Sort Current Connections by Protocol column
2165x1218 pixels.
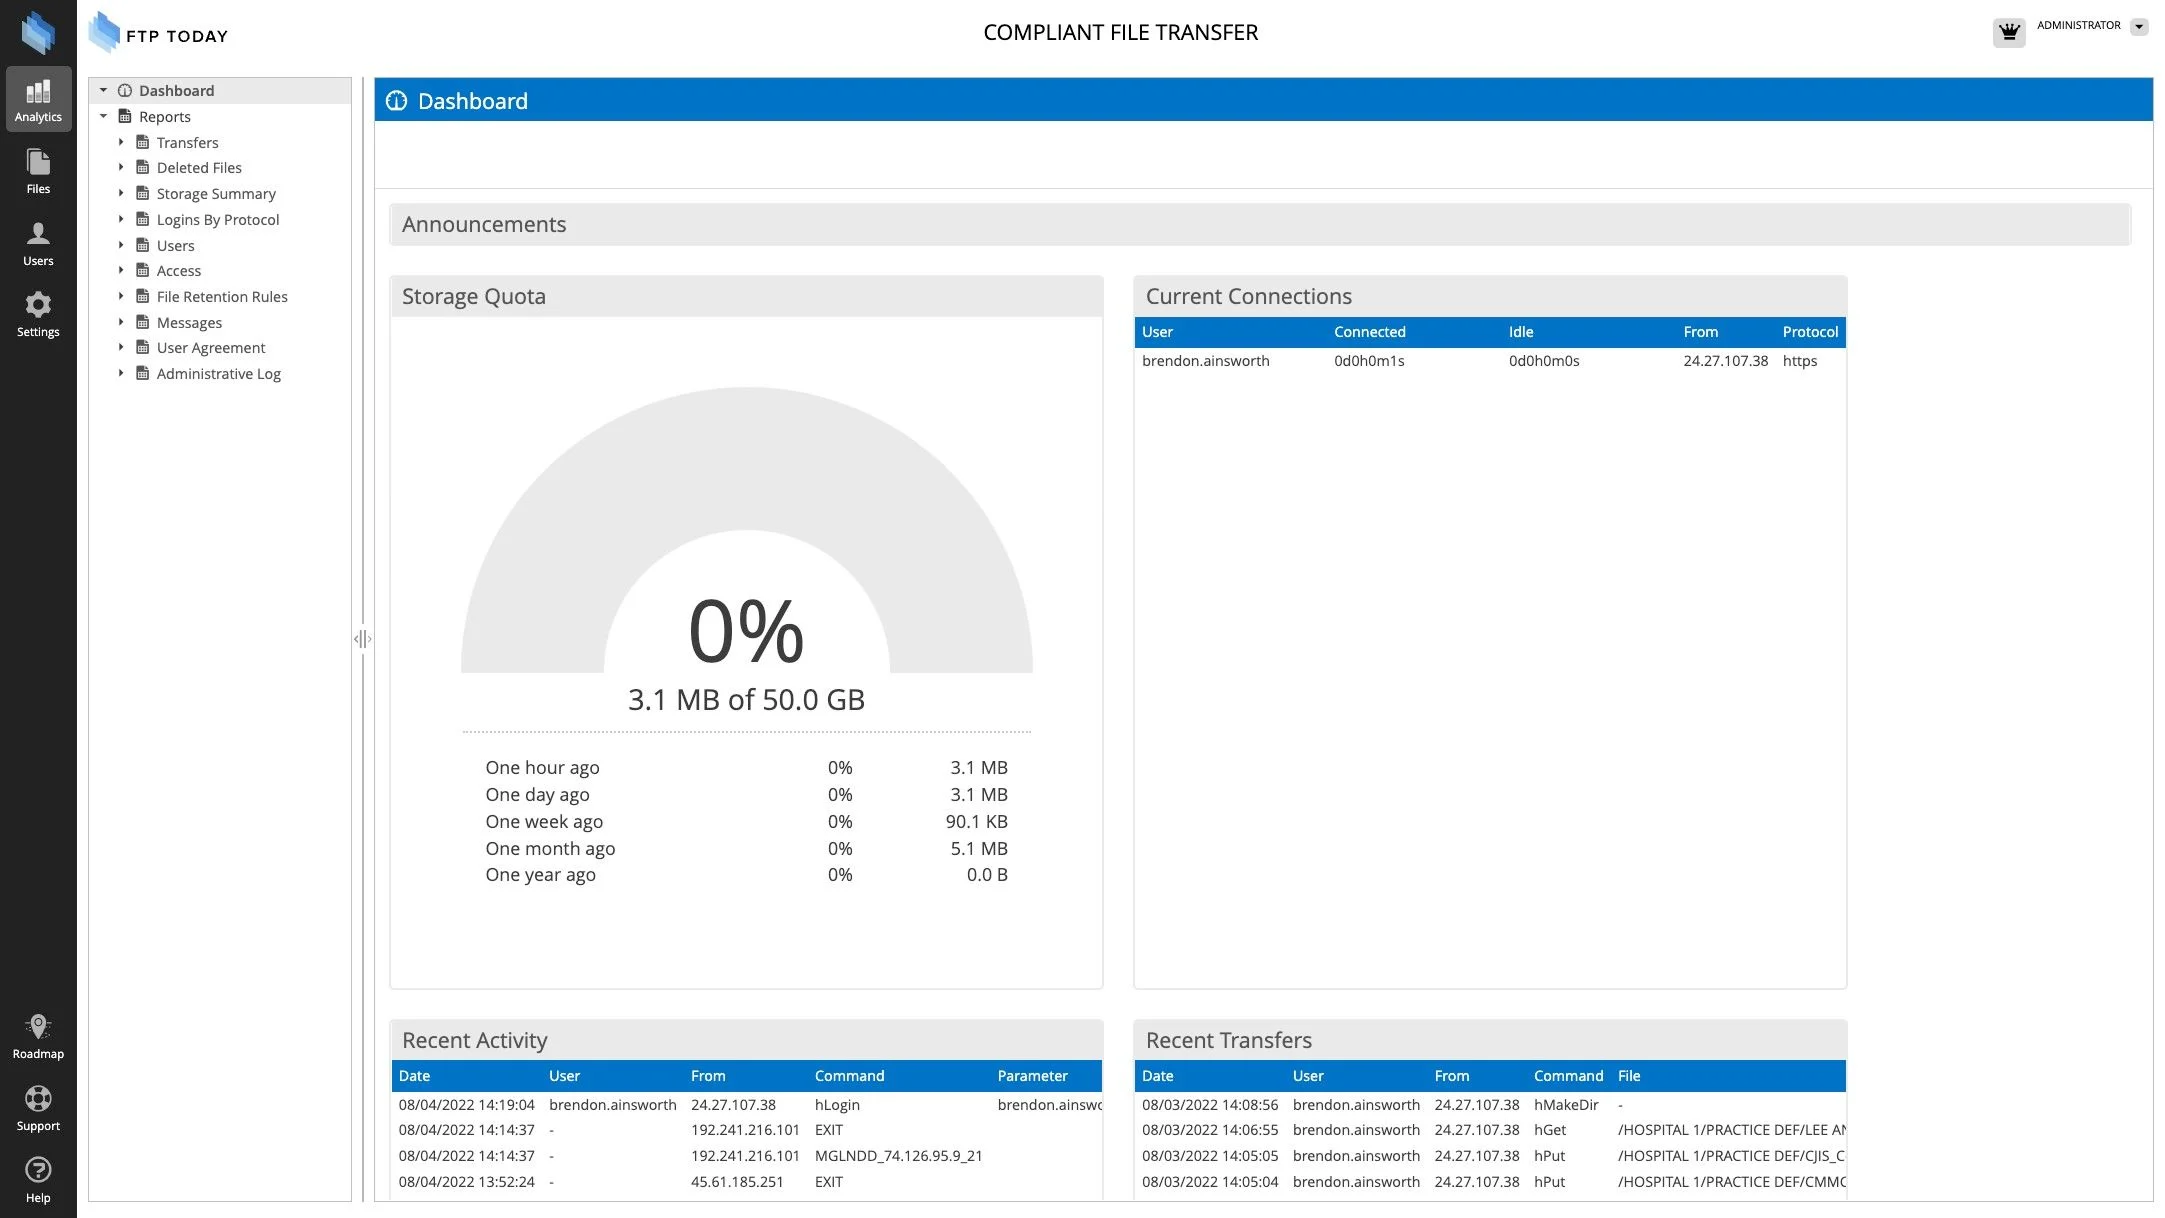pyautogui.click(x=1809, y=332)
